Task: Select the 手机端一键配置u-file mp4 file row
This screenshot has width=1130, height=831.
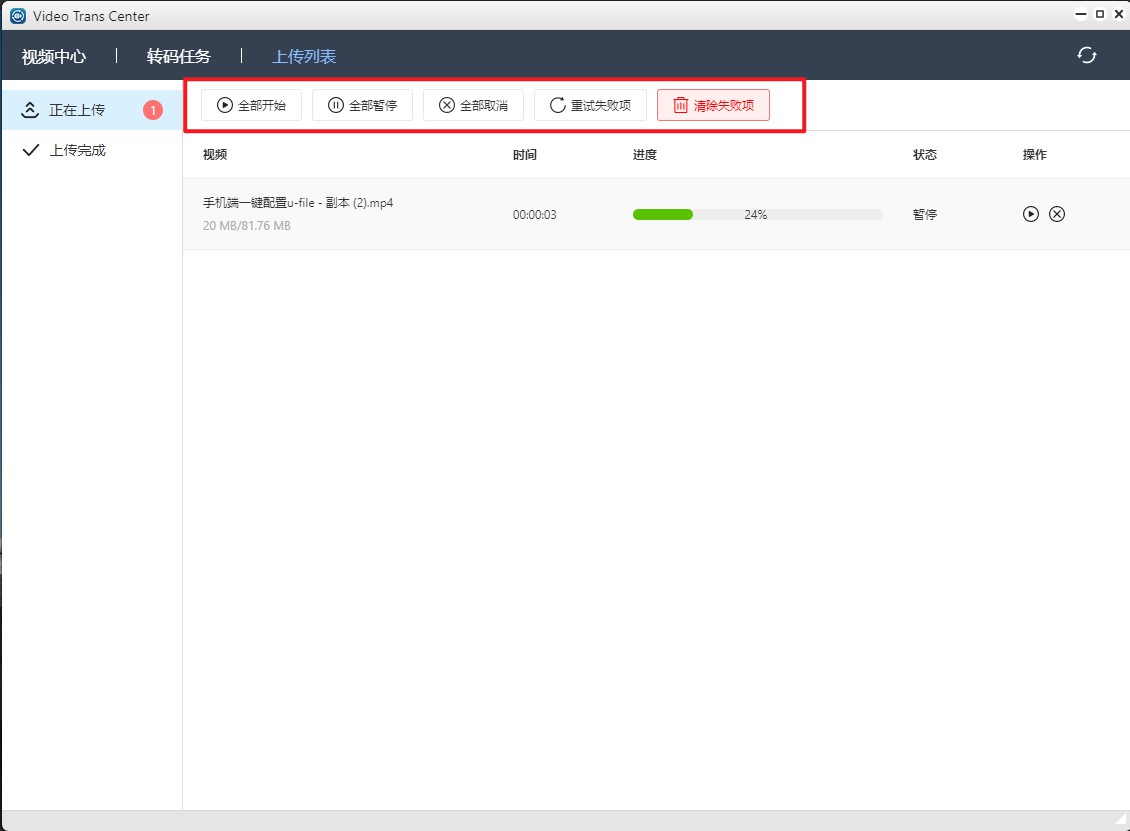Action: pyautogui.click(x=298, y=203)
